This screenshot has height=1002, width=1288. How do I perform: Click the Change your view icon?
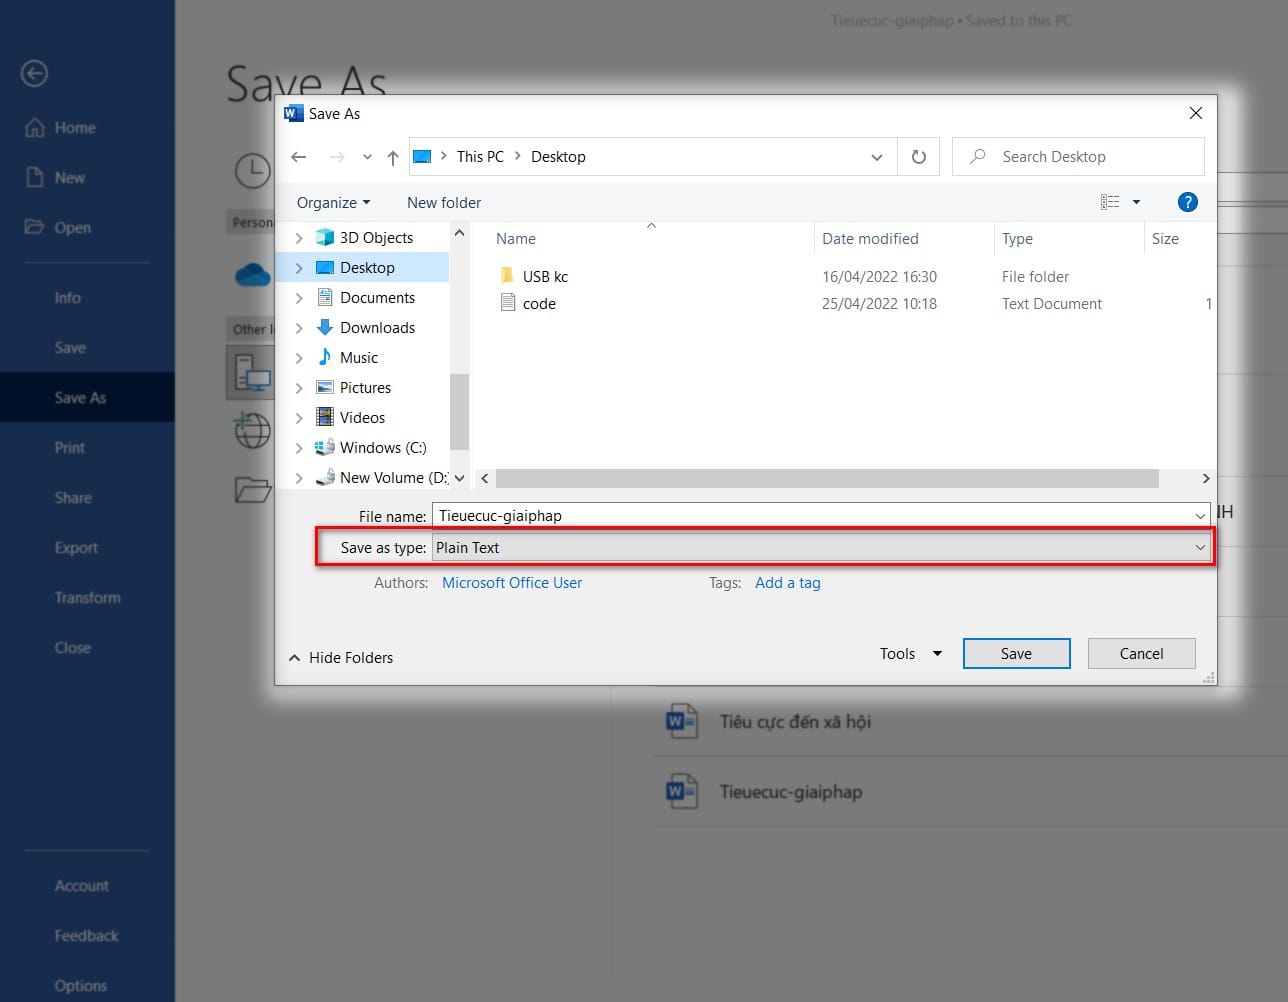click(x=1110, y=202)
